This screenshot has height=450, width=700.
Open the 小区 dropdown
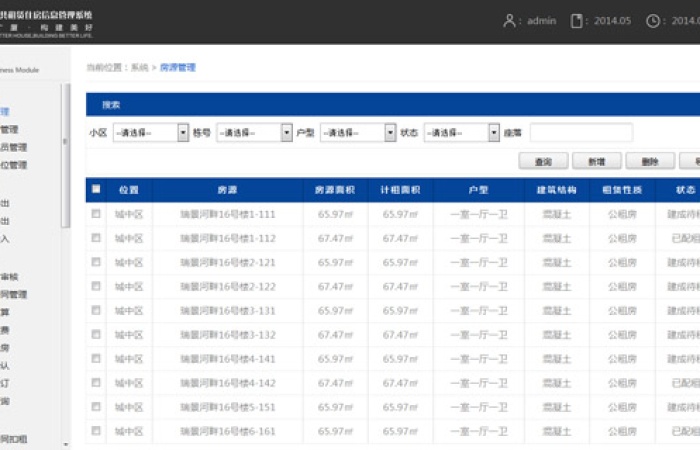[x=151, y=133]
